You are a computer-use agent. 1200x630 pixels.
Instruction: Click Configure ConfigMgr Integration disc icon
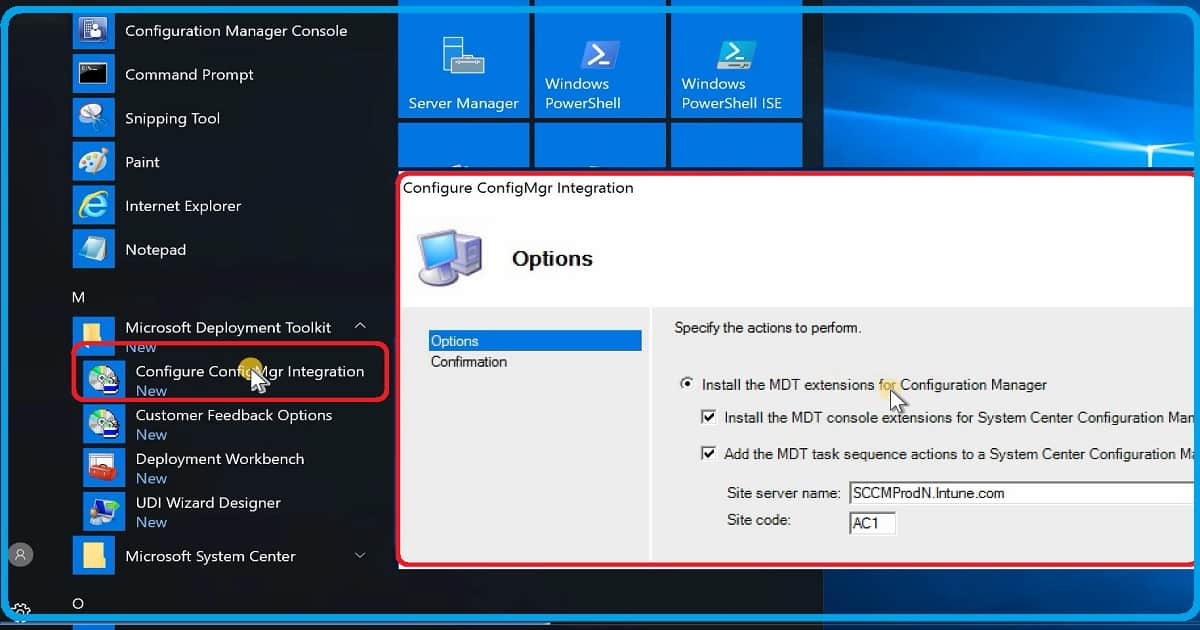104,380
